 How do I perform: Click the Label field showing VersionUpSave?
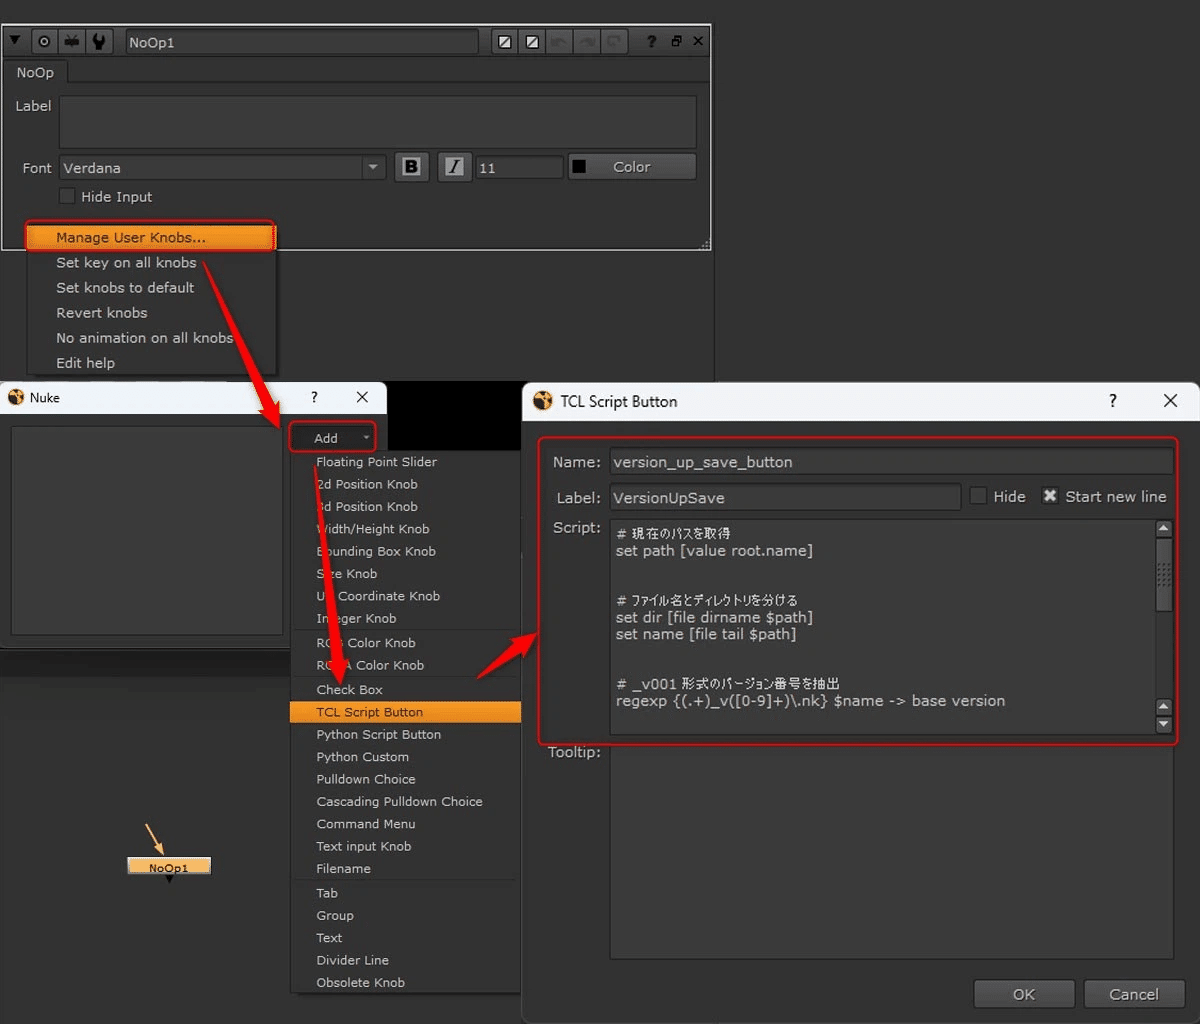point(785,497)
